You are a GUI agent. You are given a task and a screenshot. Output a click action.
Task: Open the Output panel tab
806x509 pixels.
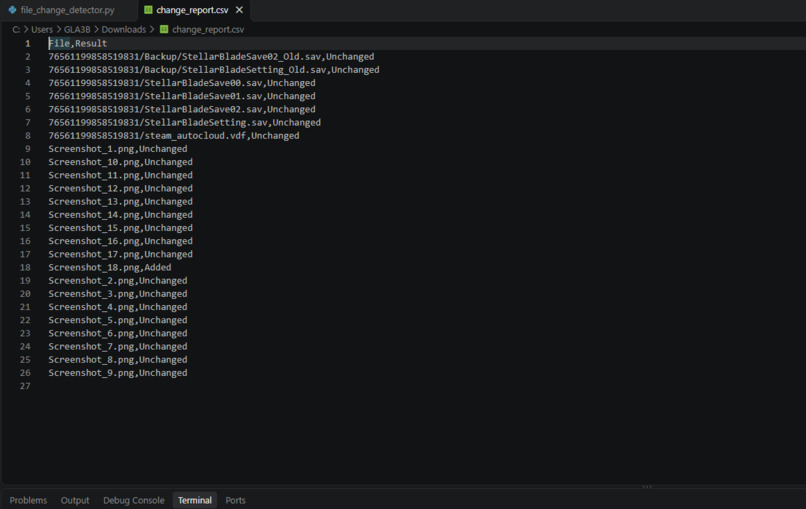click(75, 500)
